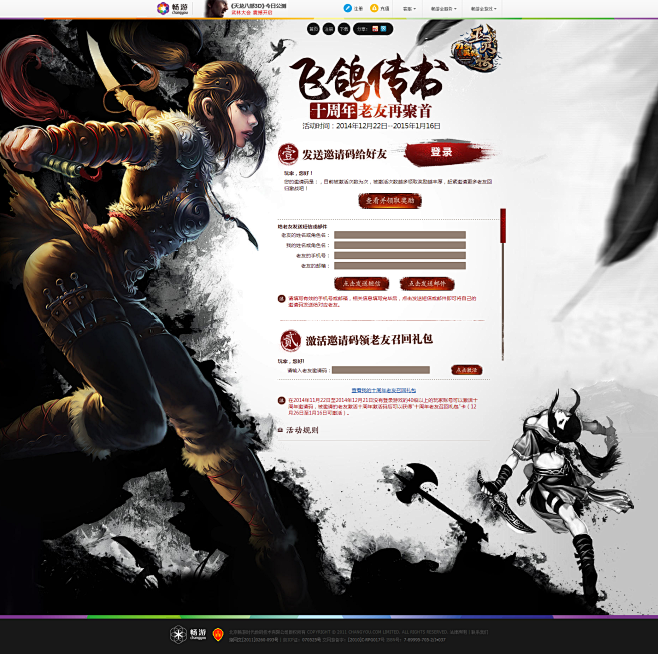The height and width of the screenshot is (654, 658).
Task: Click the red scrollbar thumb beside the form
Action: pos(503,225)
